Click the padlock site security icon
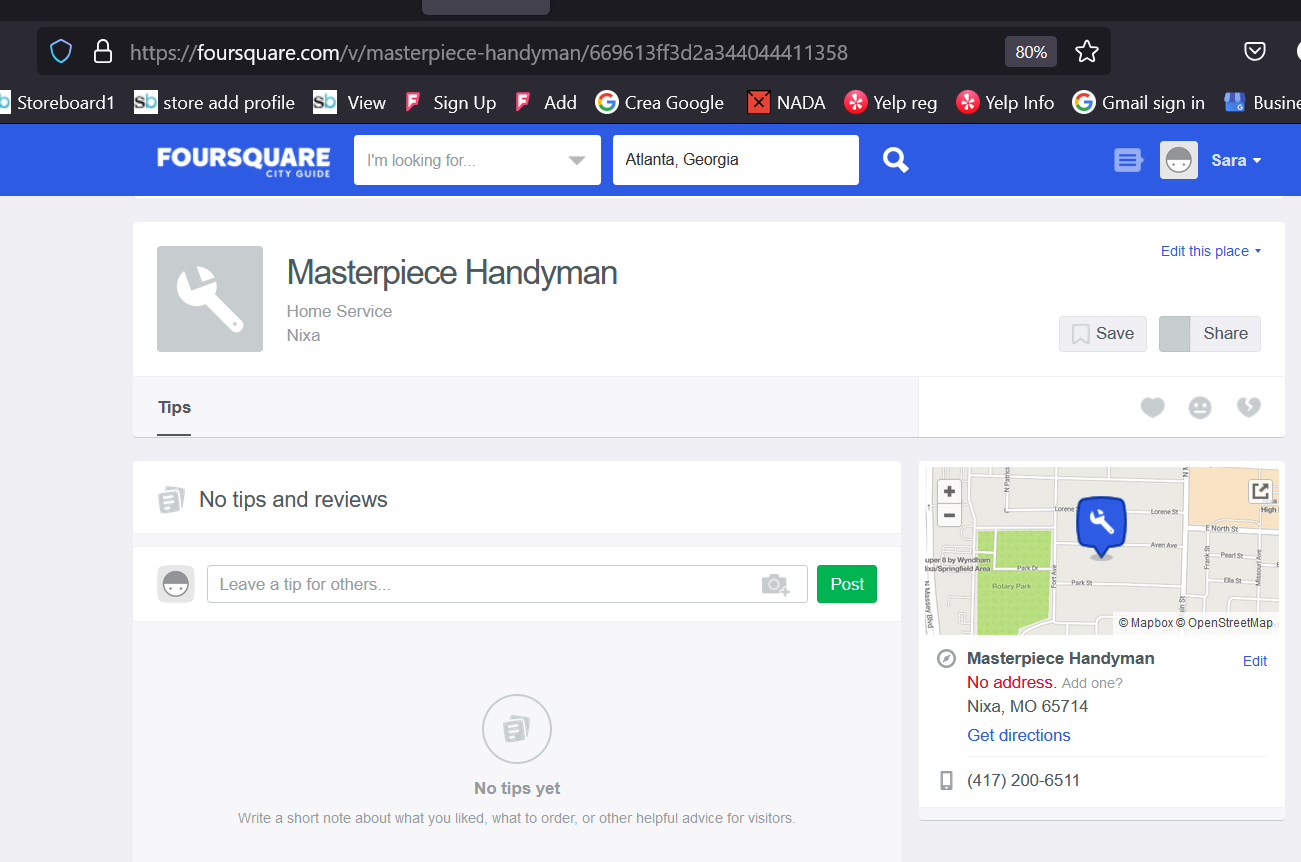 tap(102, 51)
